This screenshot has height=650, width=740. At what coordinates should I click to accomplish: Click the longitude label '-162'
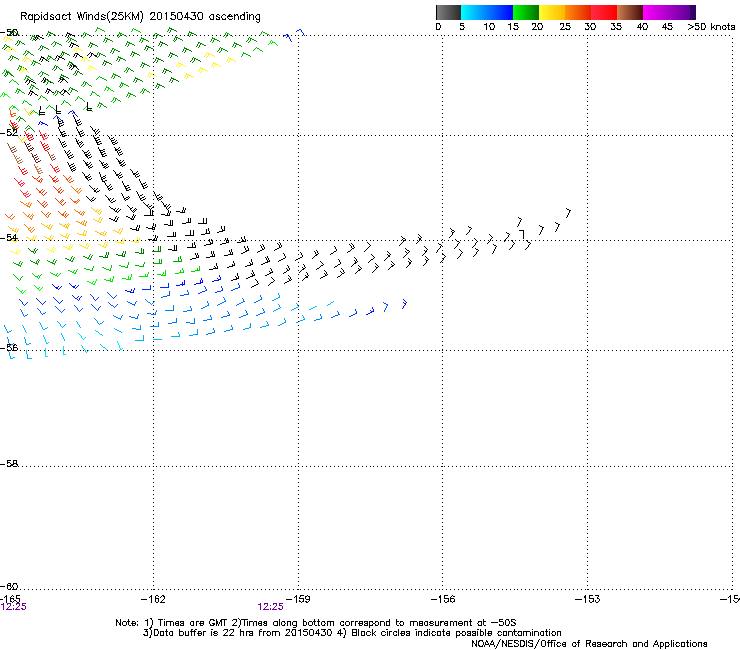click(x=153, y=599)
